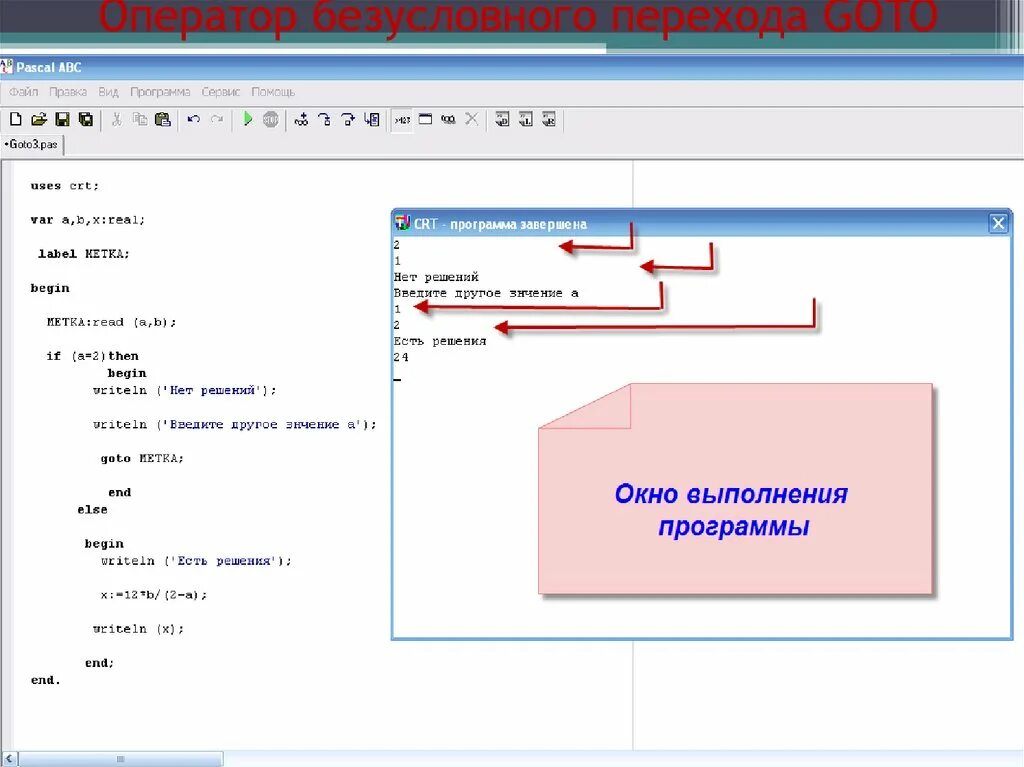Click the Copy icon on the toolbar
The image size is (1024, 767).
pos(140,119)
